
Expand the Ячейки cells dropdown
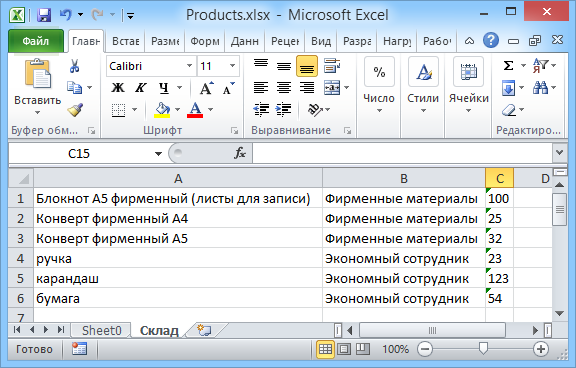click(x=468, y=110)
